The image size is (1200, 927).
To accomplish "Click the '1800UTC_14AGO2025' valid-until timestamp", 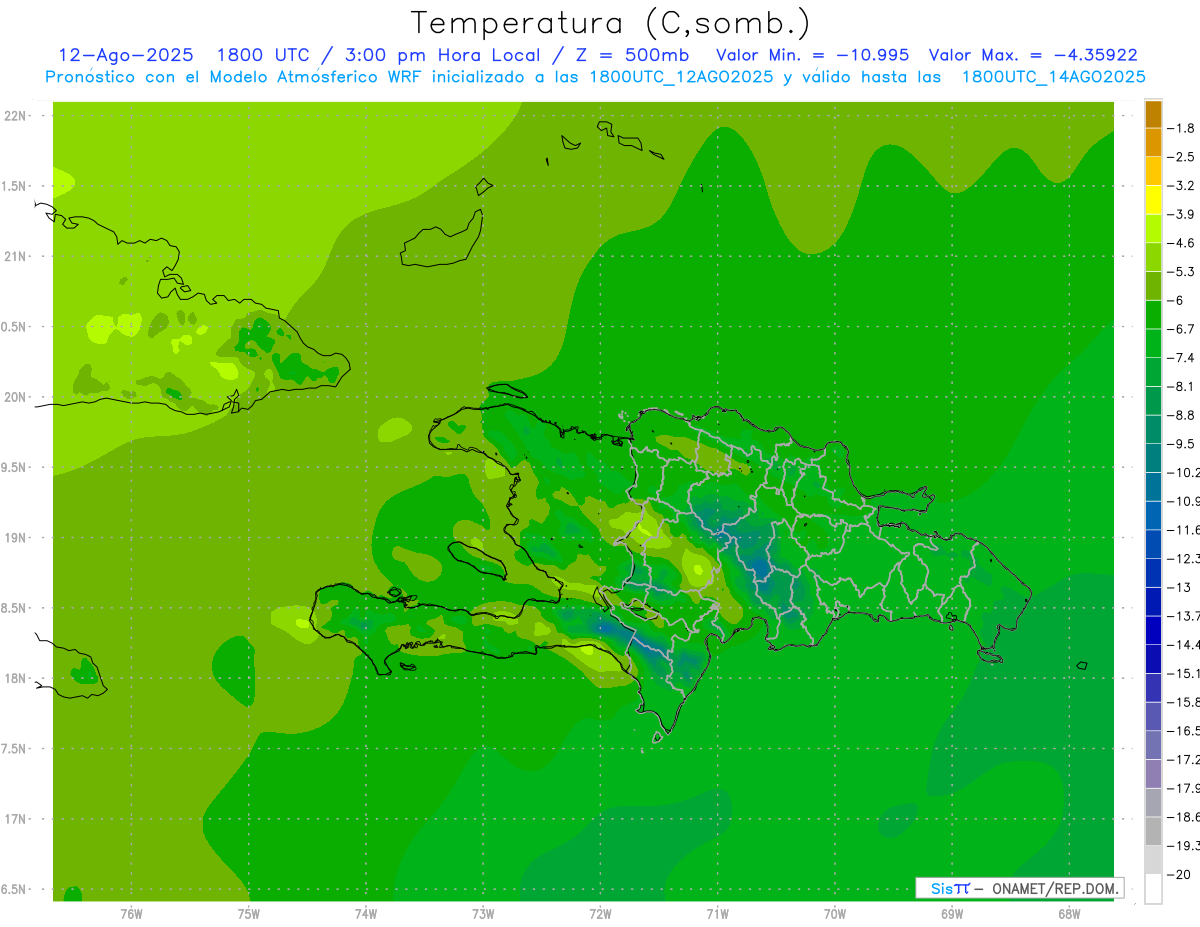I will tap(1053, 77).
